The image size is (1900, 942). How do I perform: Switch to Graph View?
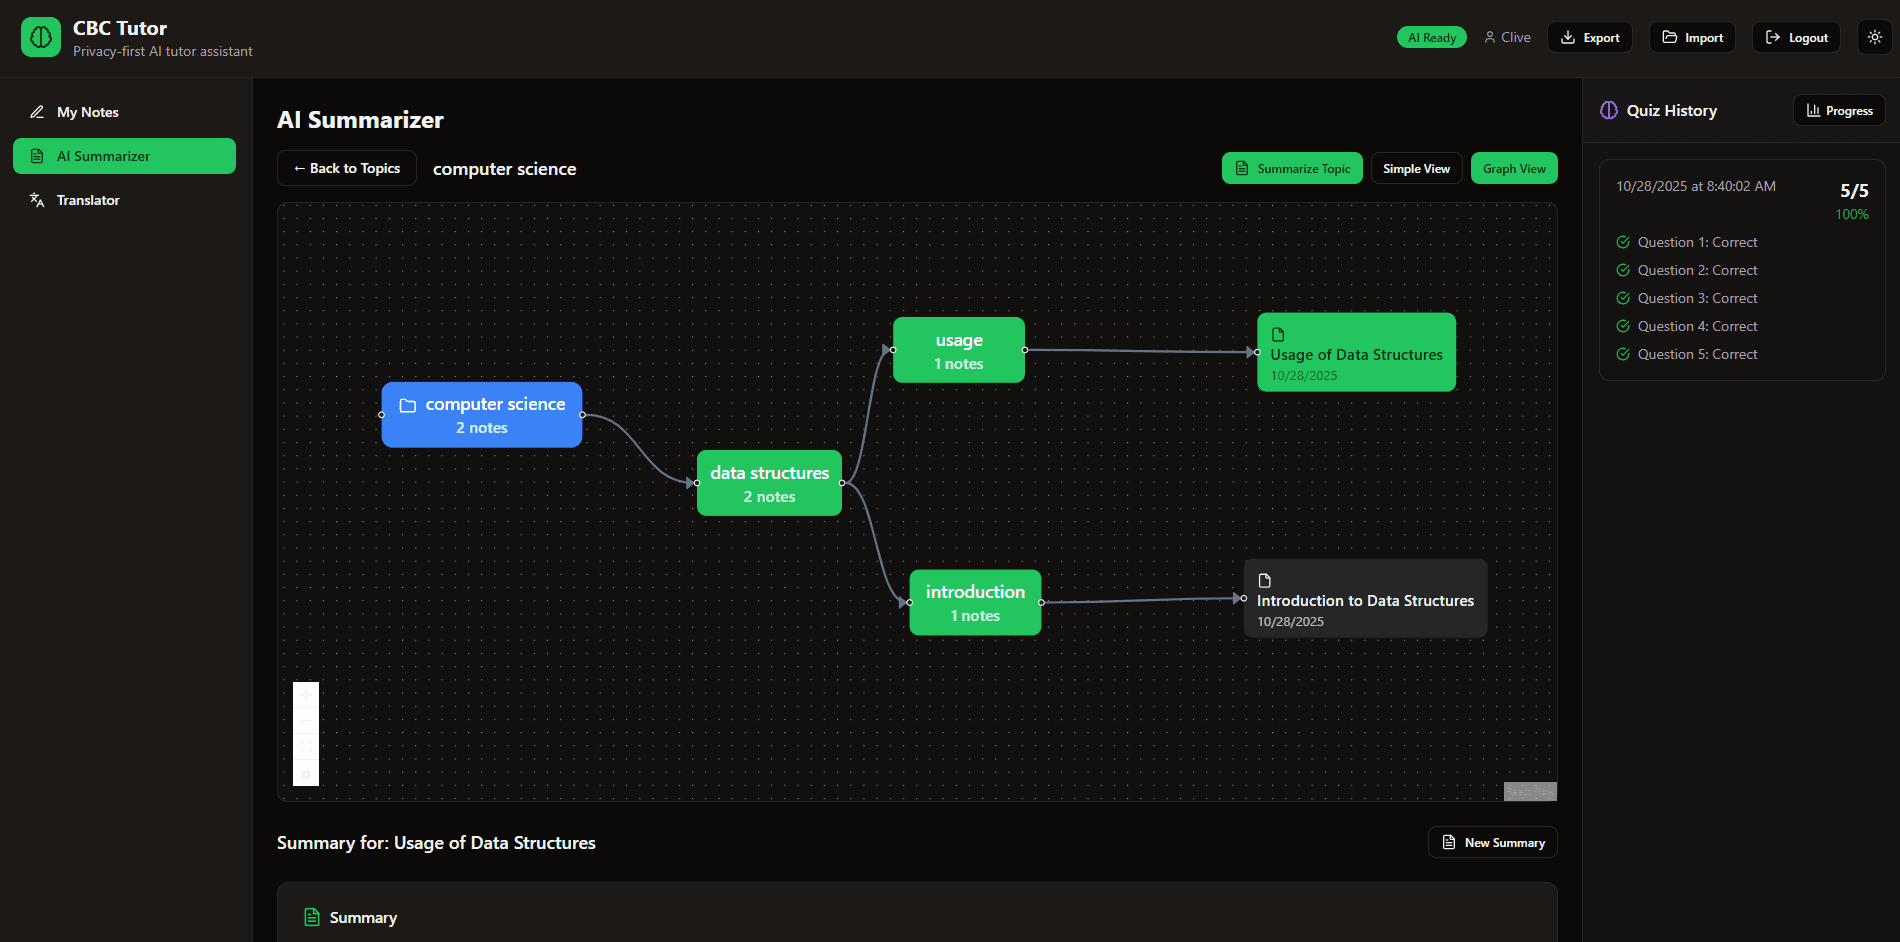tap(1514, 169)
